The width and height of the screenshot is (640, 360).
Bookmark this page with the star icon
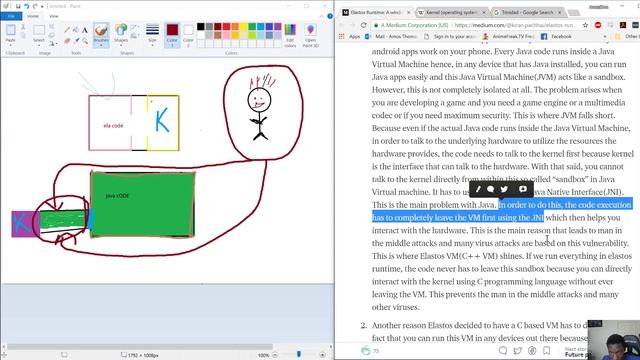[x=585, y=25]
